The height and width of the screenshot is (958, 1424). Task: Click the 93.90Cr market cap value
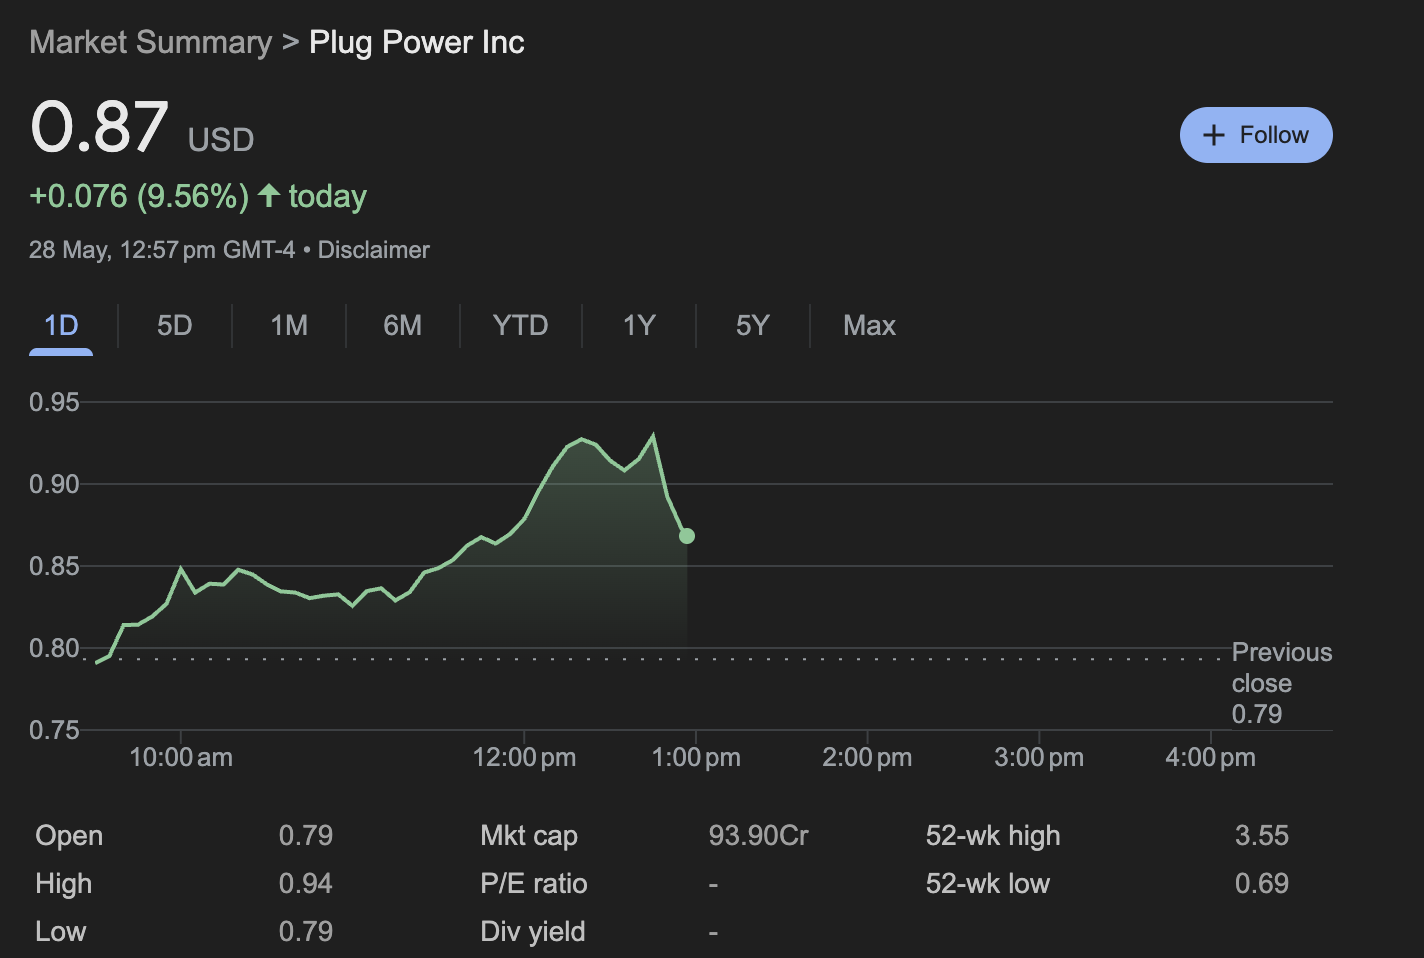[x=759, y=835]
